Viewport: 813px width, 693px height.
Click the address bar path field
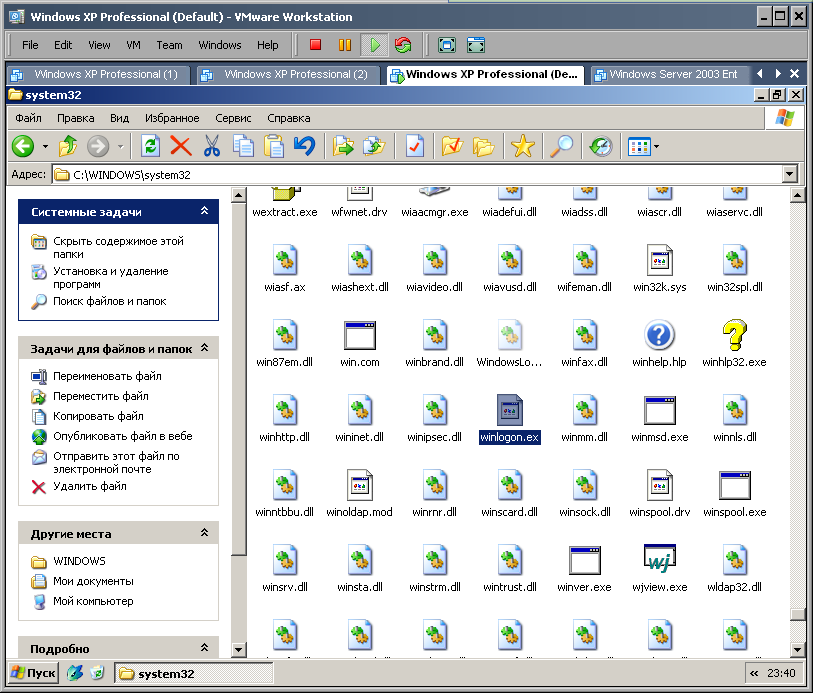(x=417, y=175)
